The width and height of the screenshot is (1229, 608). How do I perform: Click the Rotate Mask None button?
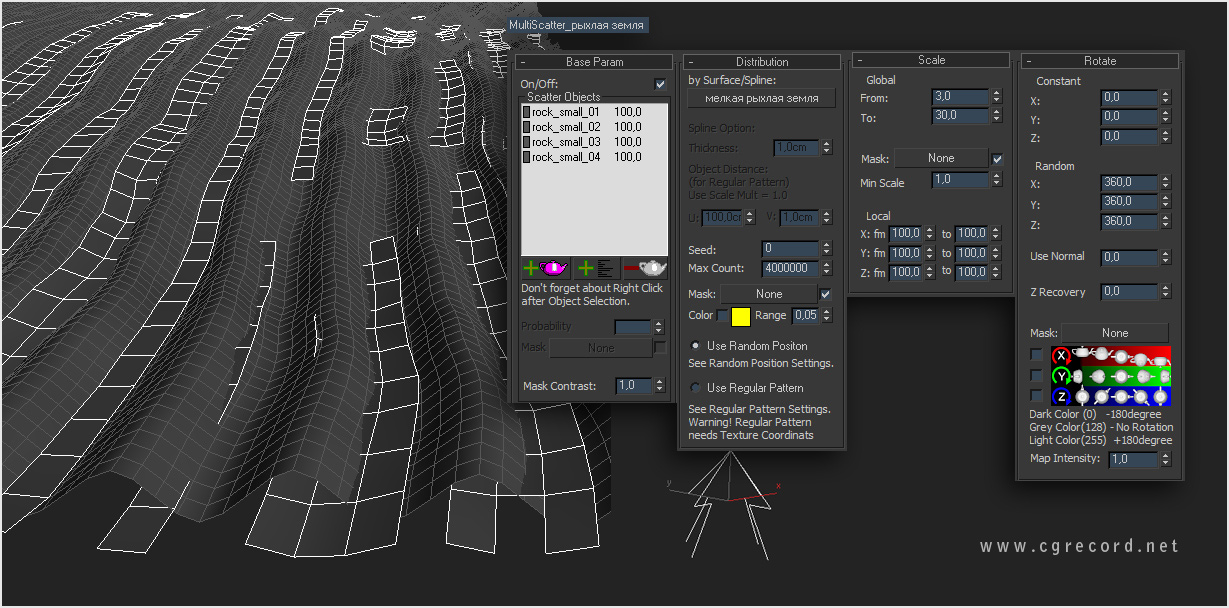[x=1115, y=333]
